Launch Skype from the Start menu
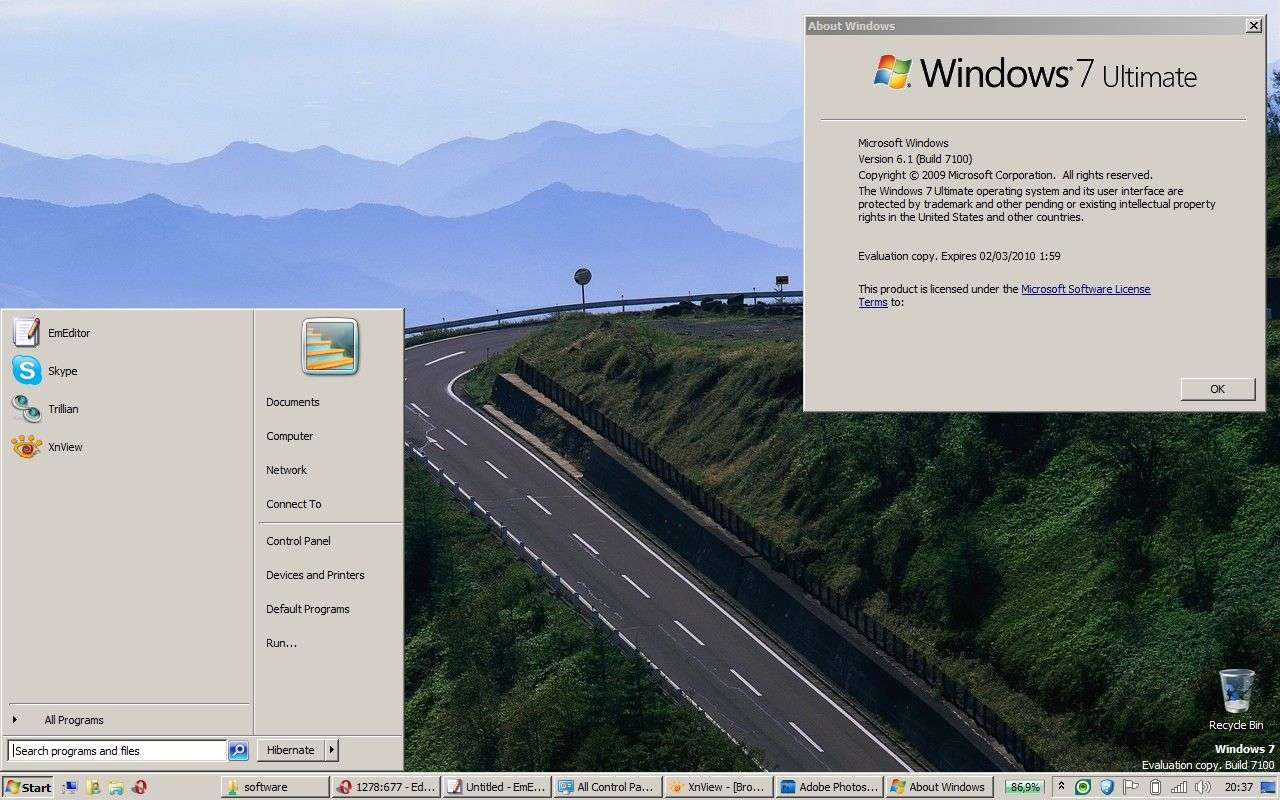The width and height of the screenshot is (1280, 800). tap(127, 371)
